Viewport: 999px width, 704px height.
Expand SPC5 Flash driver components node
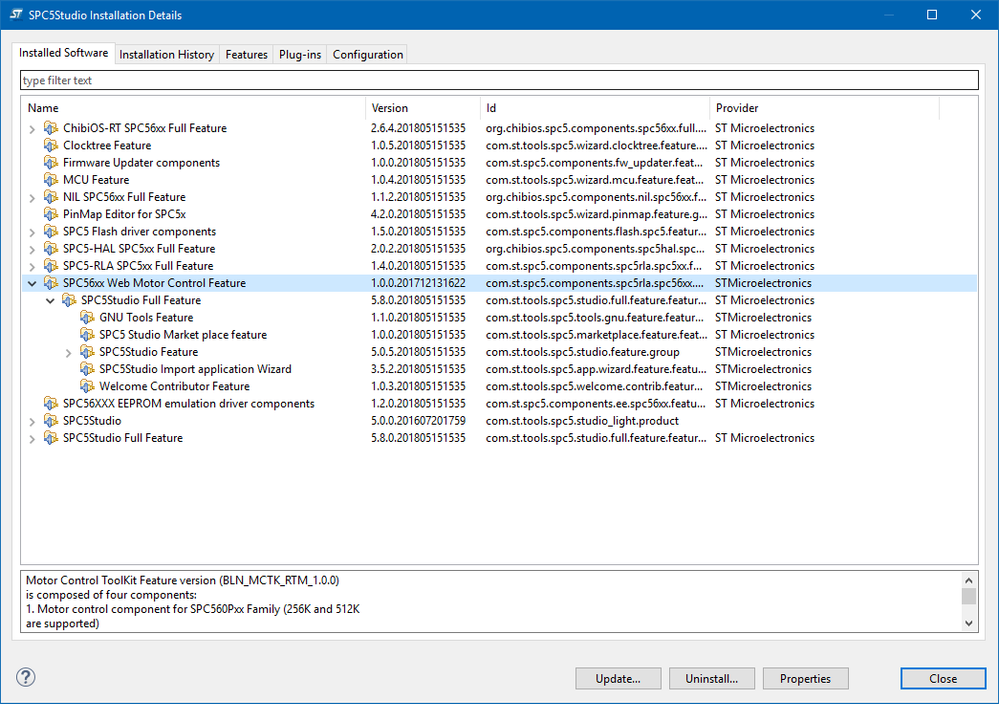[32, 232]
